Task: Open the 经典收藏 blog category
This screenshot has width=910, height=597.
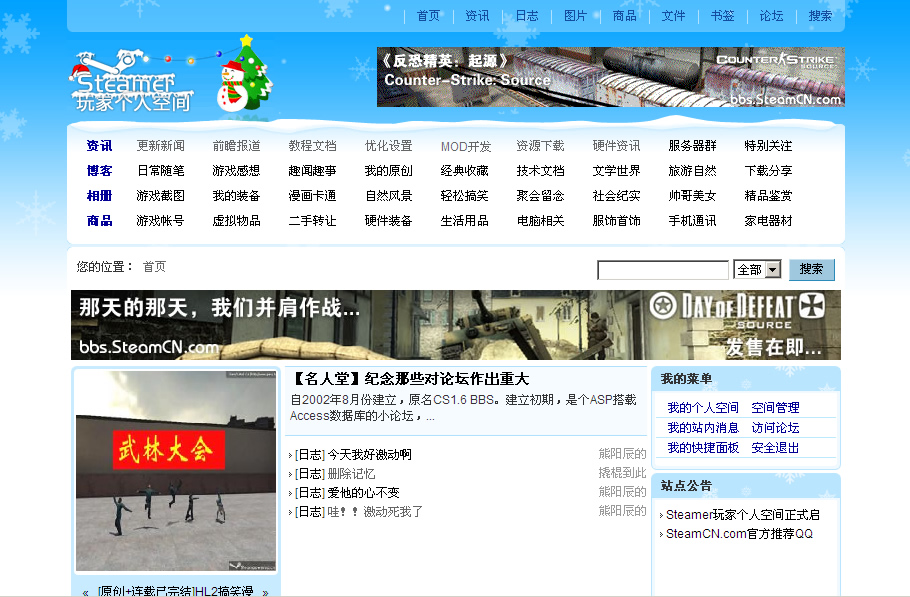Action: [x=464, y=171]
